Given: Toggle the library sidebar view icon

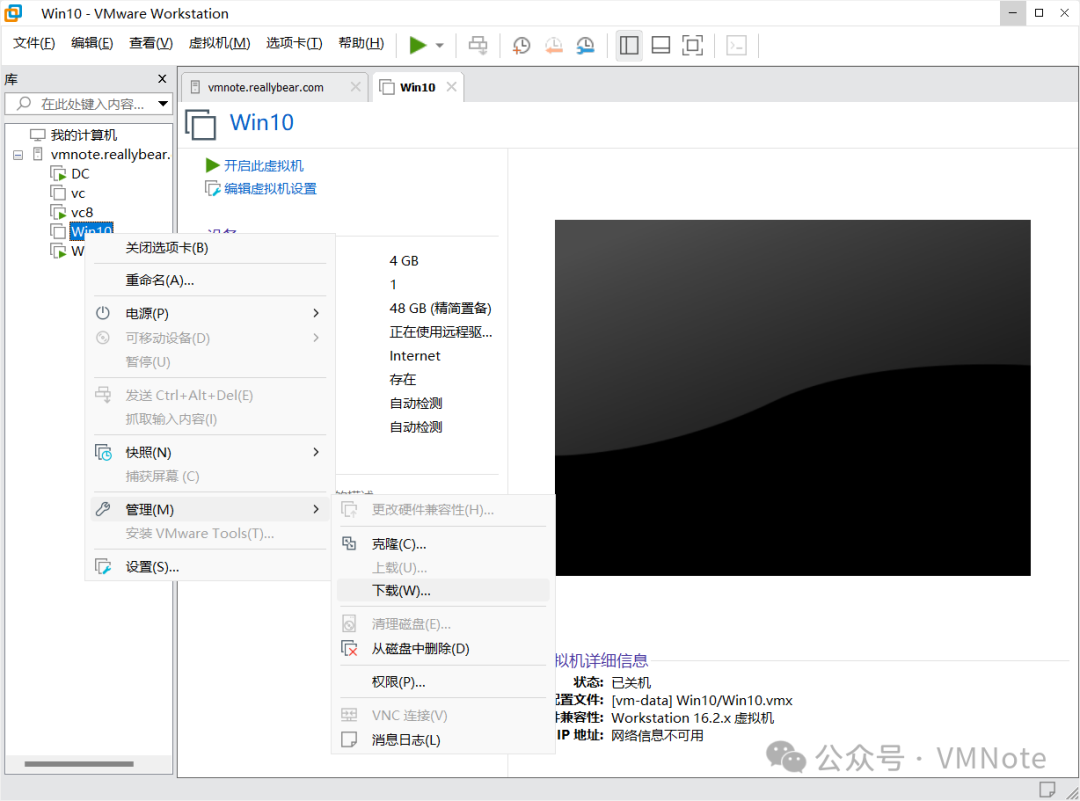Looking at the screenshot, I should (629, 45).
